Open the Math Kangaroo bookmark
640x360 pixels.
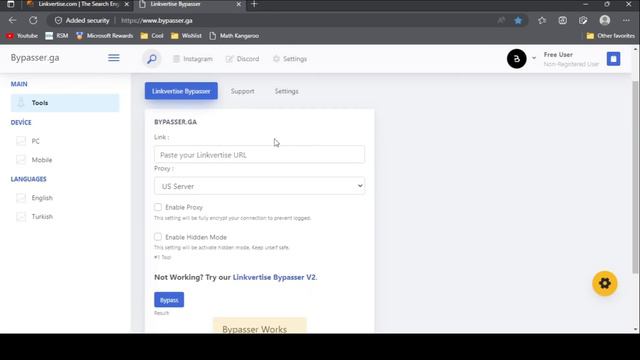234,36
